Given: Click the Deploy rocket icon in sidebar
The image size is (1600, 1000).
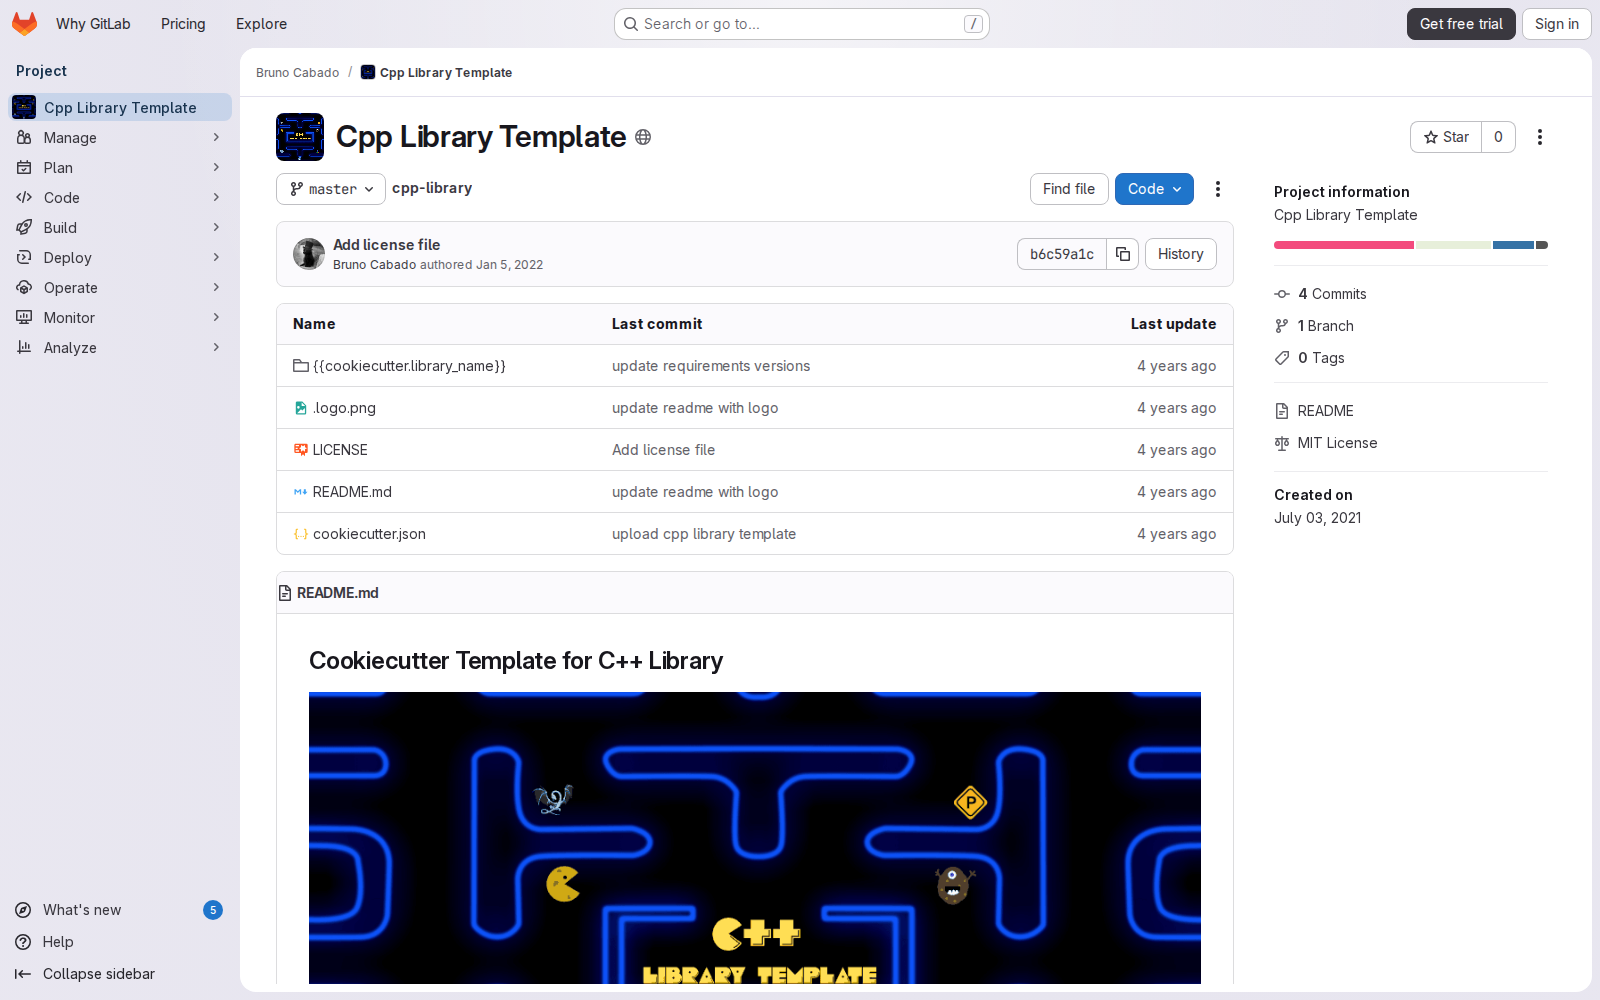Looking at the screenshot, I should pos(25,257).
